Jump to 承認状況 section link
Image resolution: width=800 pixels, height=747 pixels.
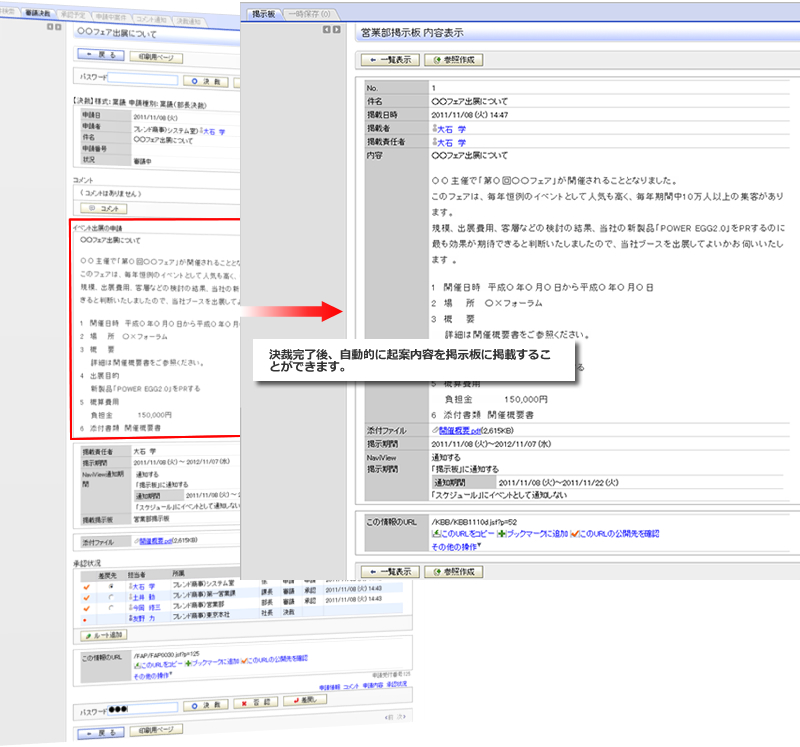coord(397,684)
